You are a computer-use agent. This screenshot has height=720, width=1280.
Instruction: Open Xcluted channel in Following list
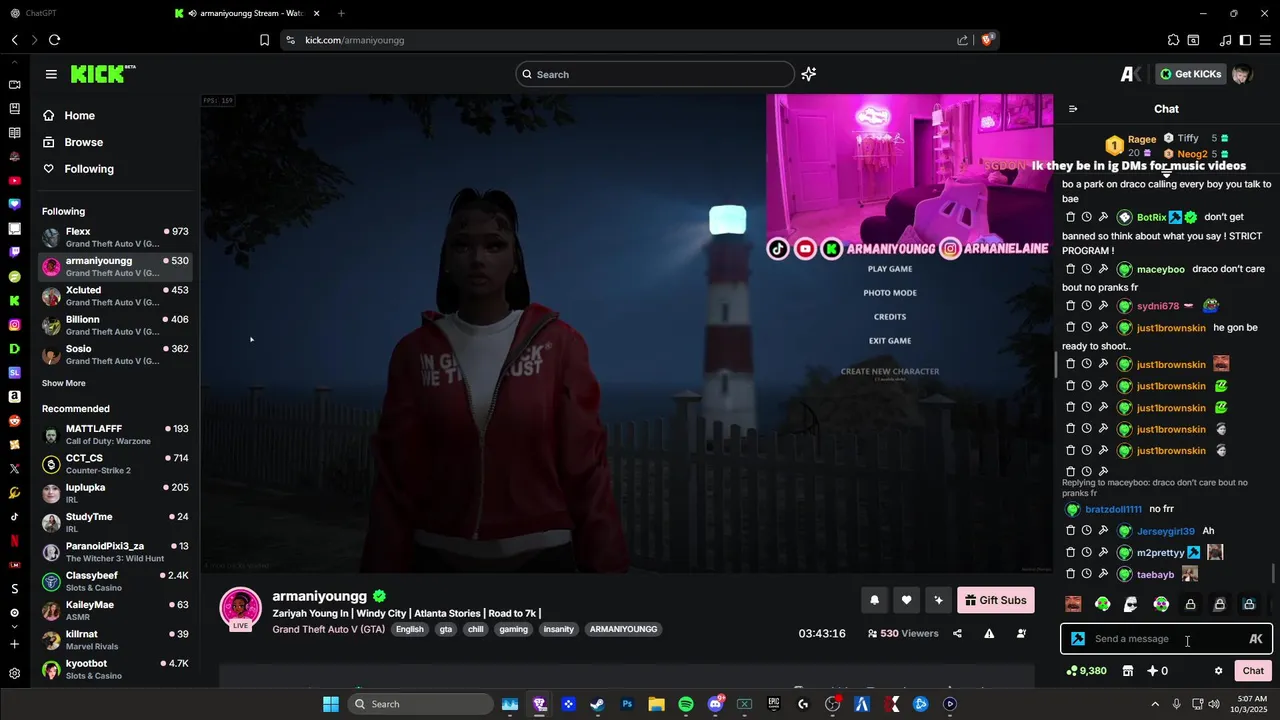(x=115, y=296)
